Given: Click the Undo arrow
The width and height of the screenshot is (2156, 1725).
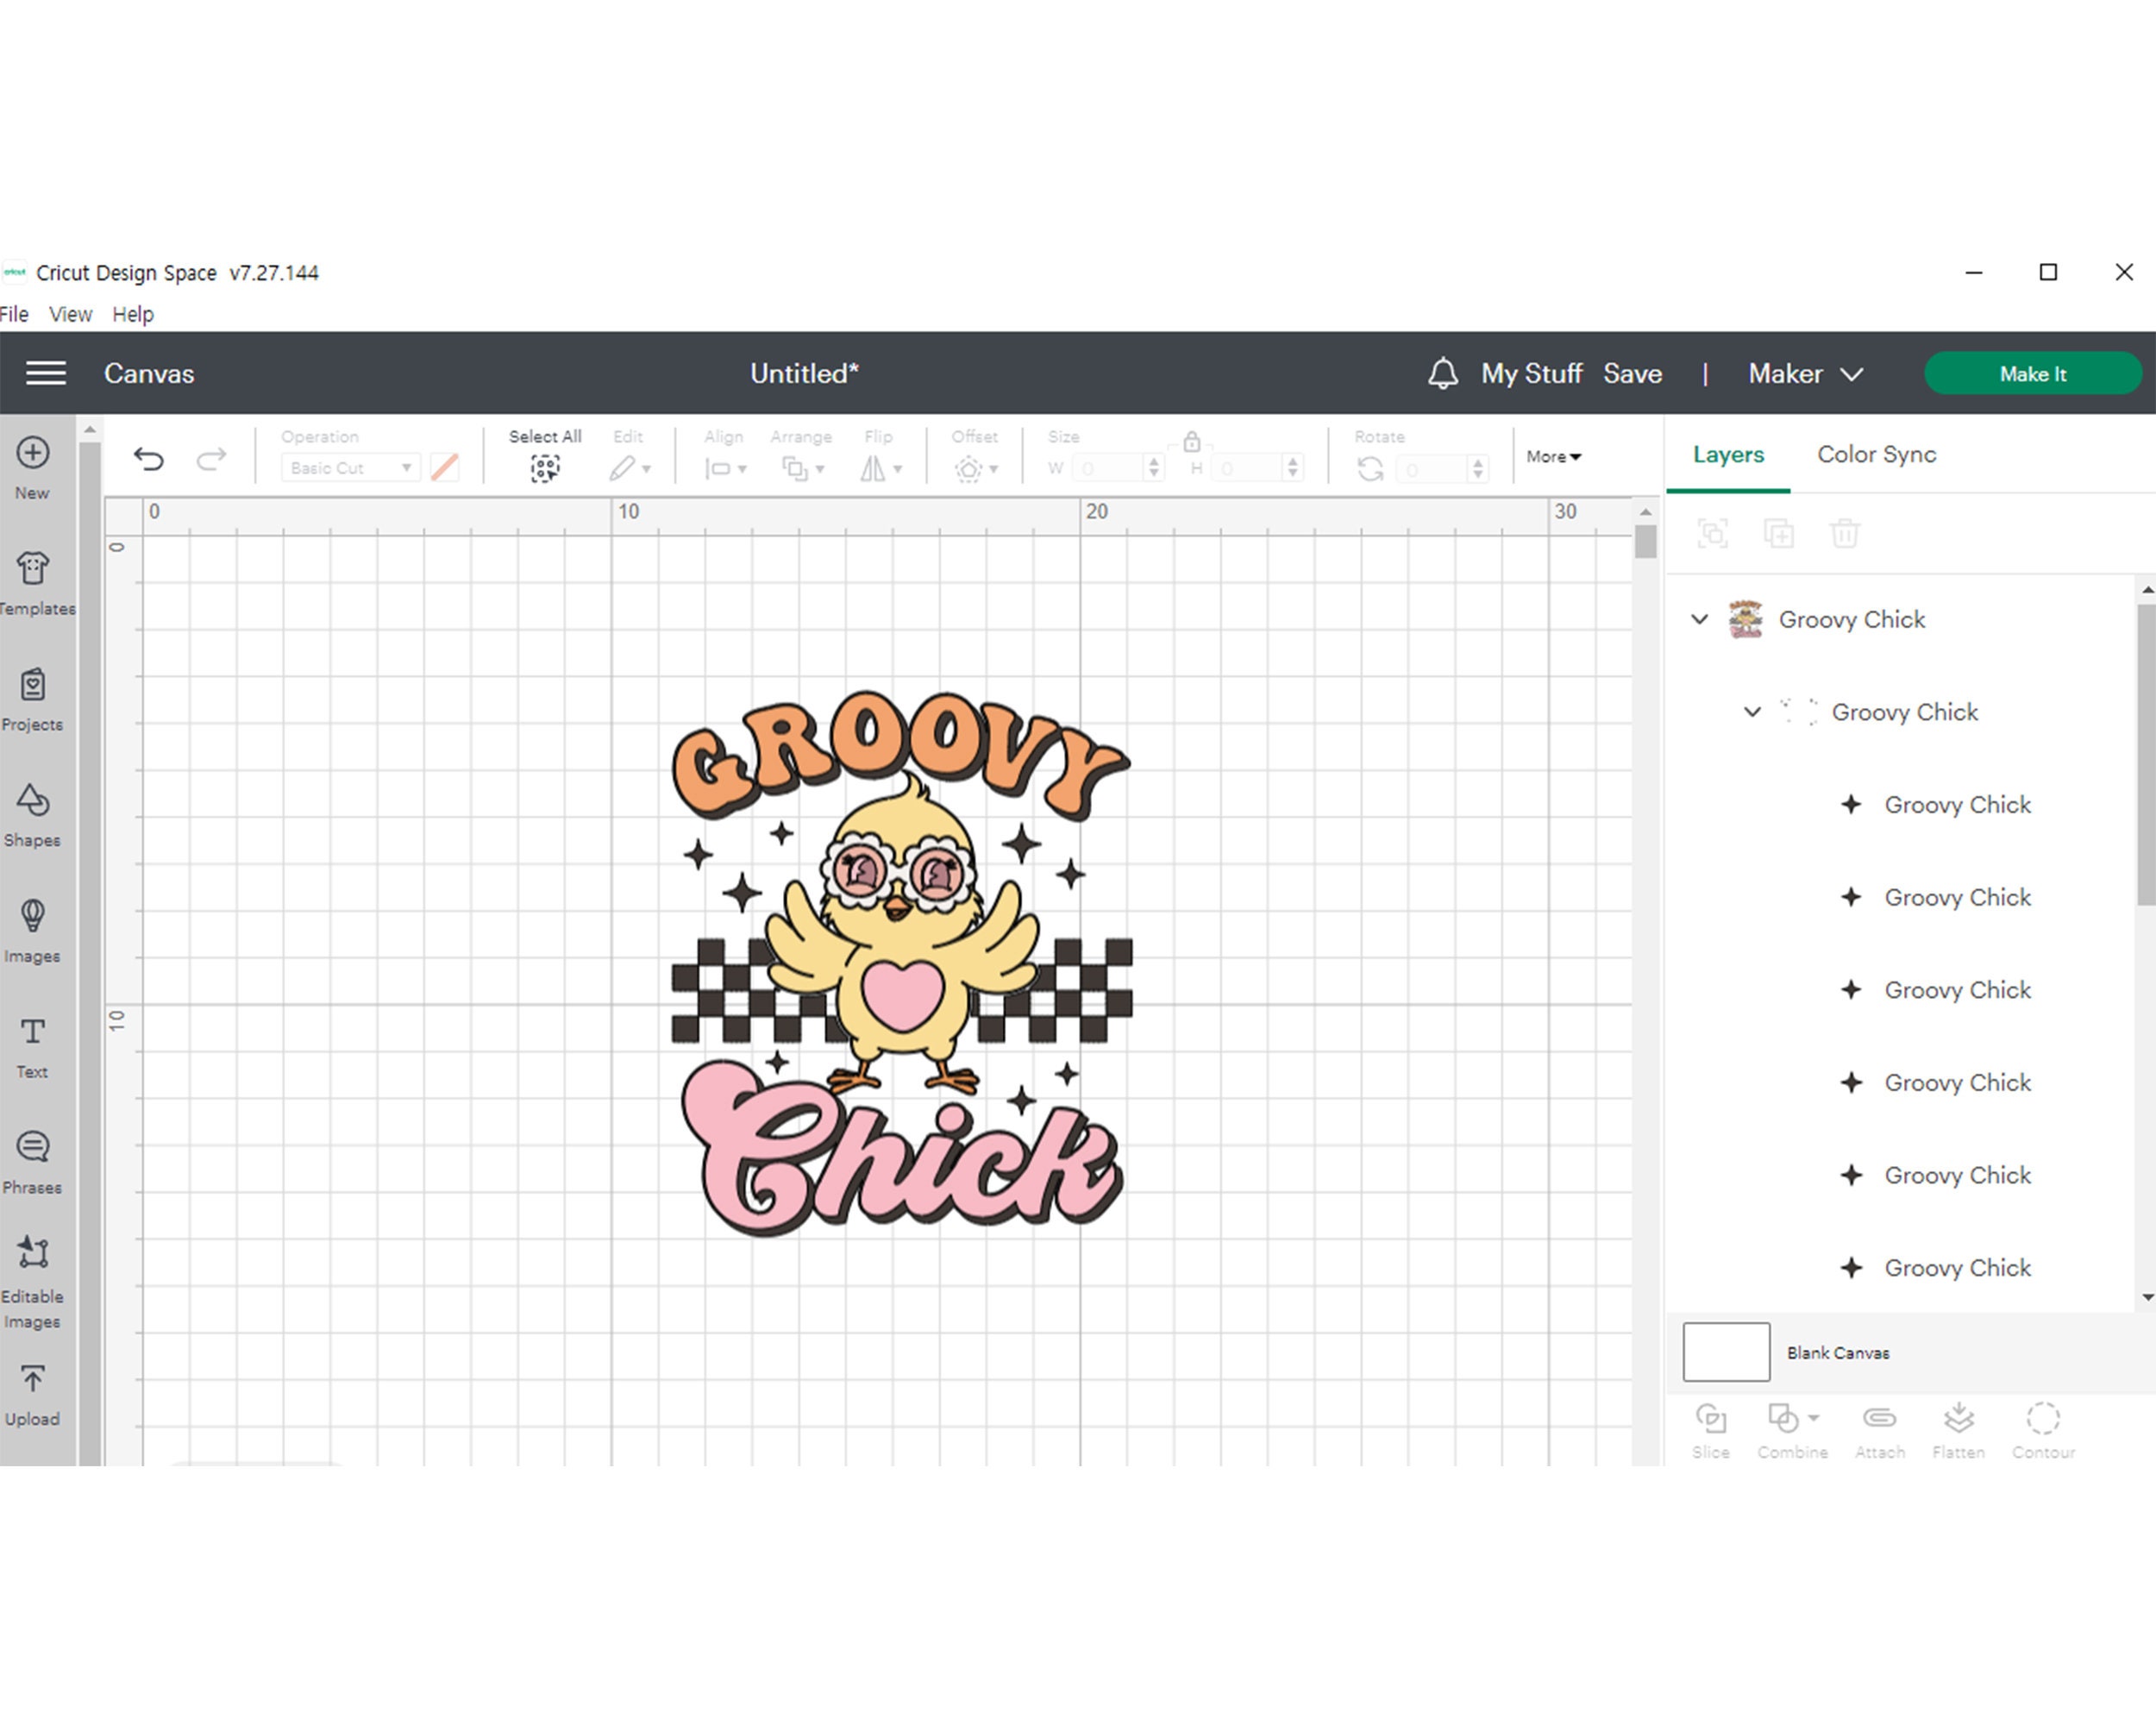Looking at the screenshot, I should [149, 459].
